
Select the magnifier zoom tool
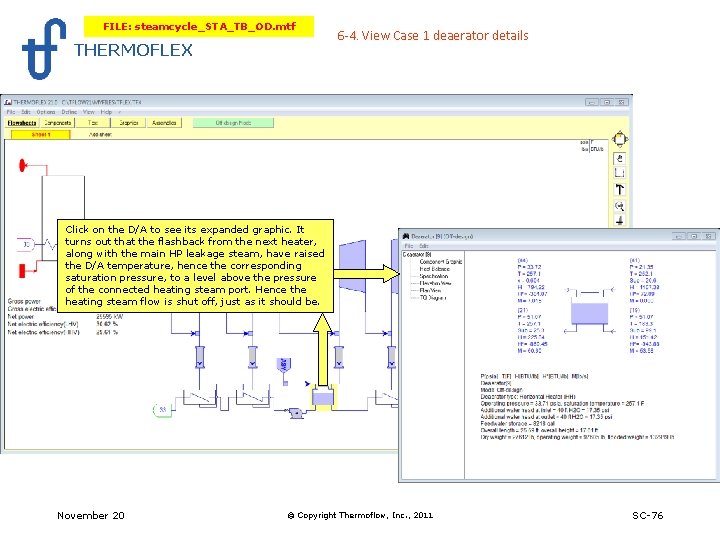[x=619, y=206]
